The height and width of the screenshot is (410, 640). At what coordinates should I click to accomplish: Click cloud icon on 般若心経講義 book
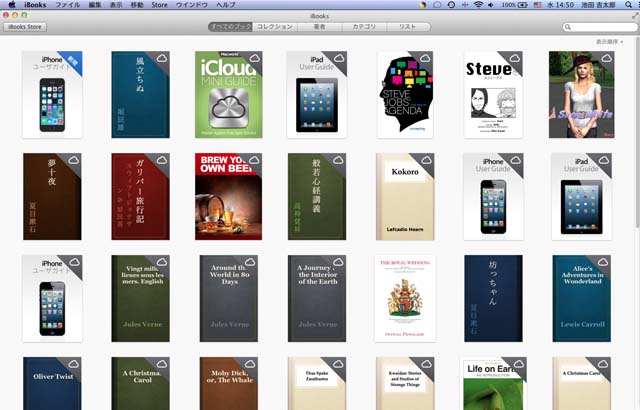338,160
